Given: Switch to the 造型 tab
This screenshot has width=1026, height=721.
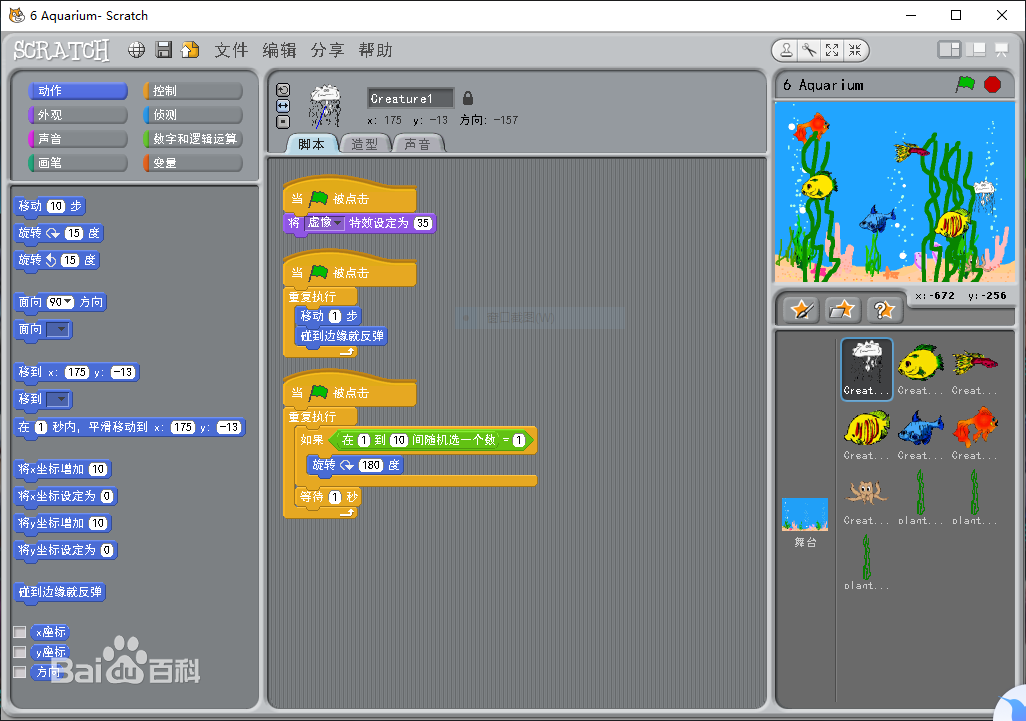Looking at the screenshot, I should (365, 144).
